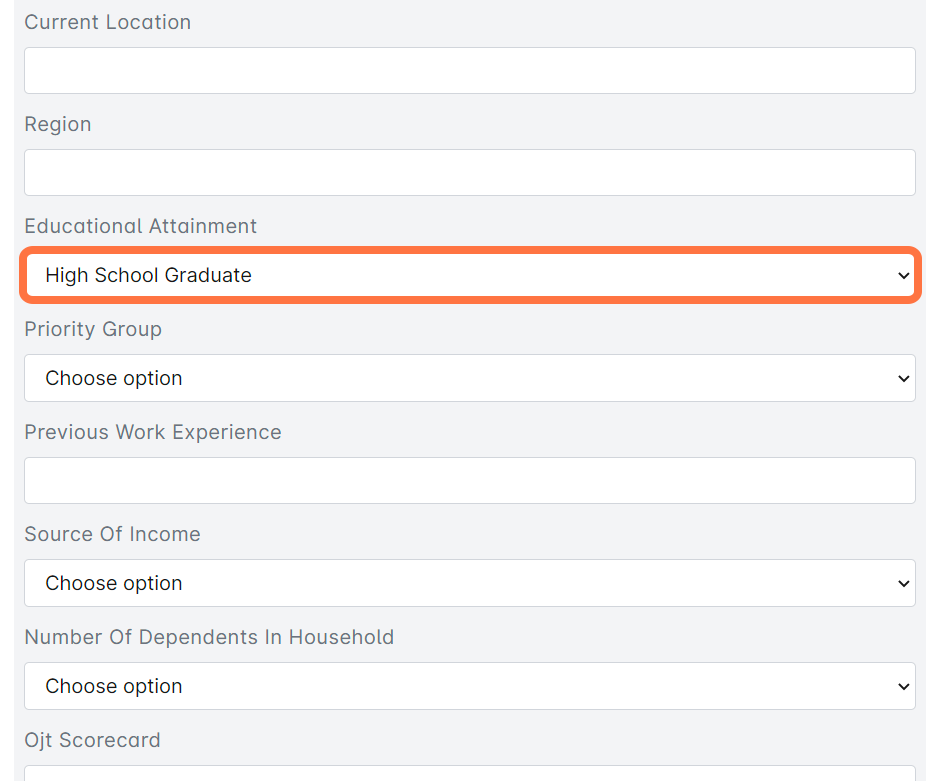Click the Number Of Dependents chevron arrow
Image resolution: width=933 pixels, height=781 pixels.
tap(903, 687)
